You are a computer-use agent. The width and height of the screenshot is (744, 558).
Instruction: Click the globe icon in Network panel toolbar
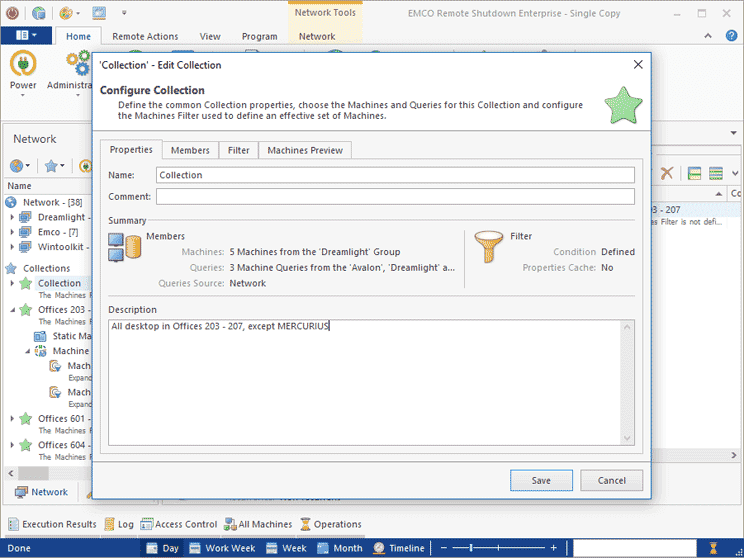[x=17, y=166]
